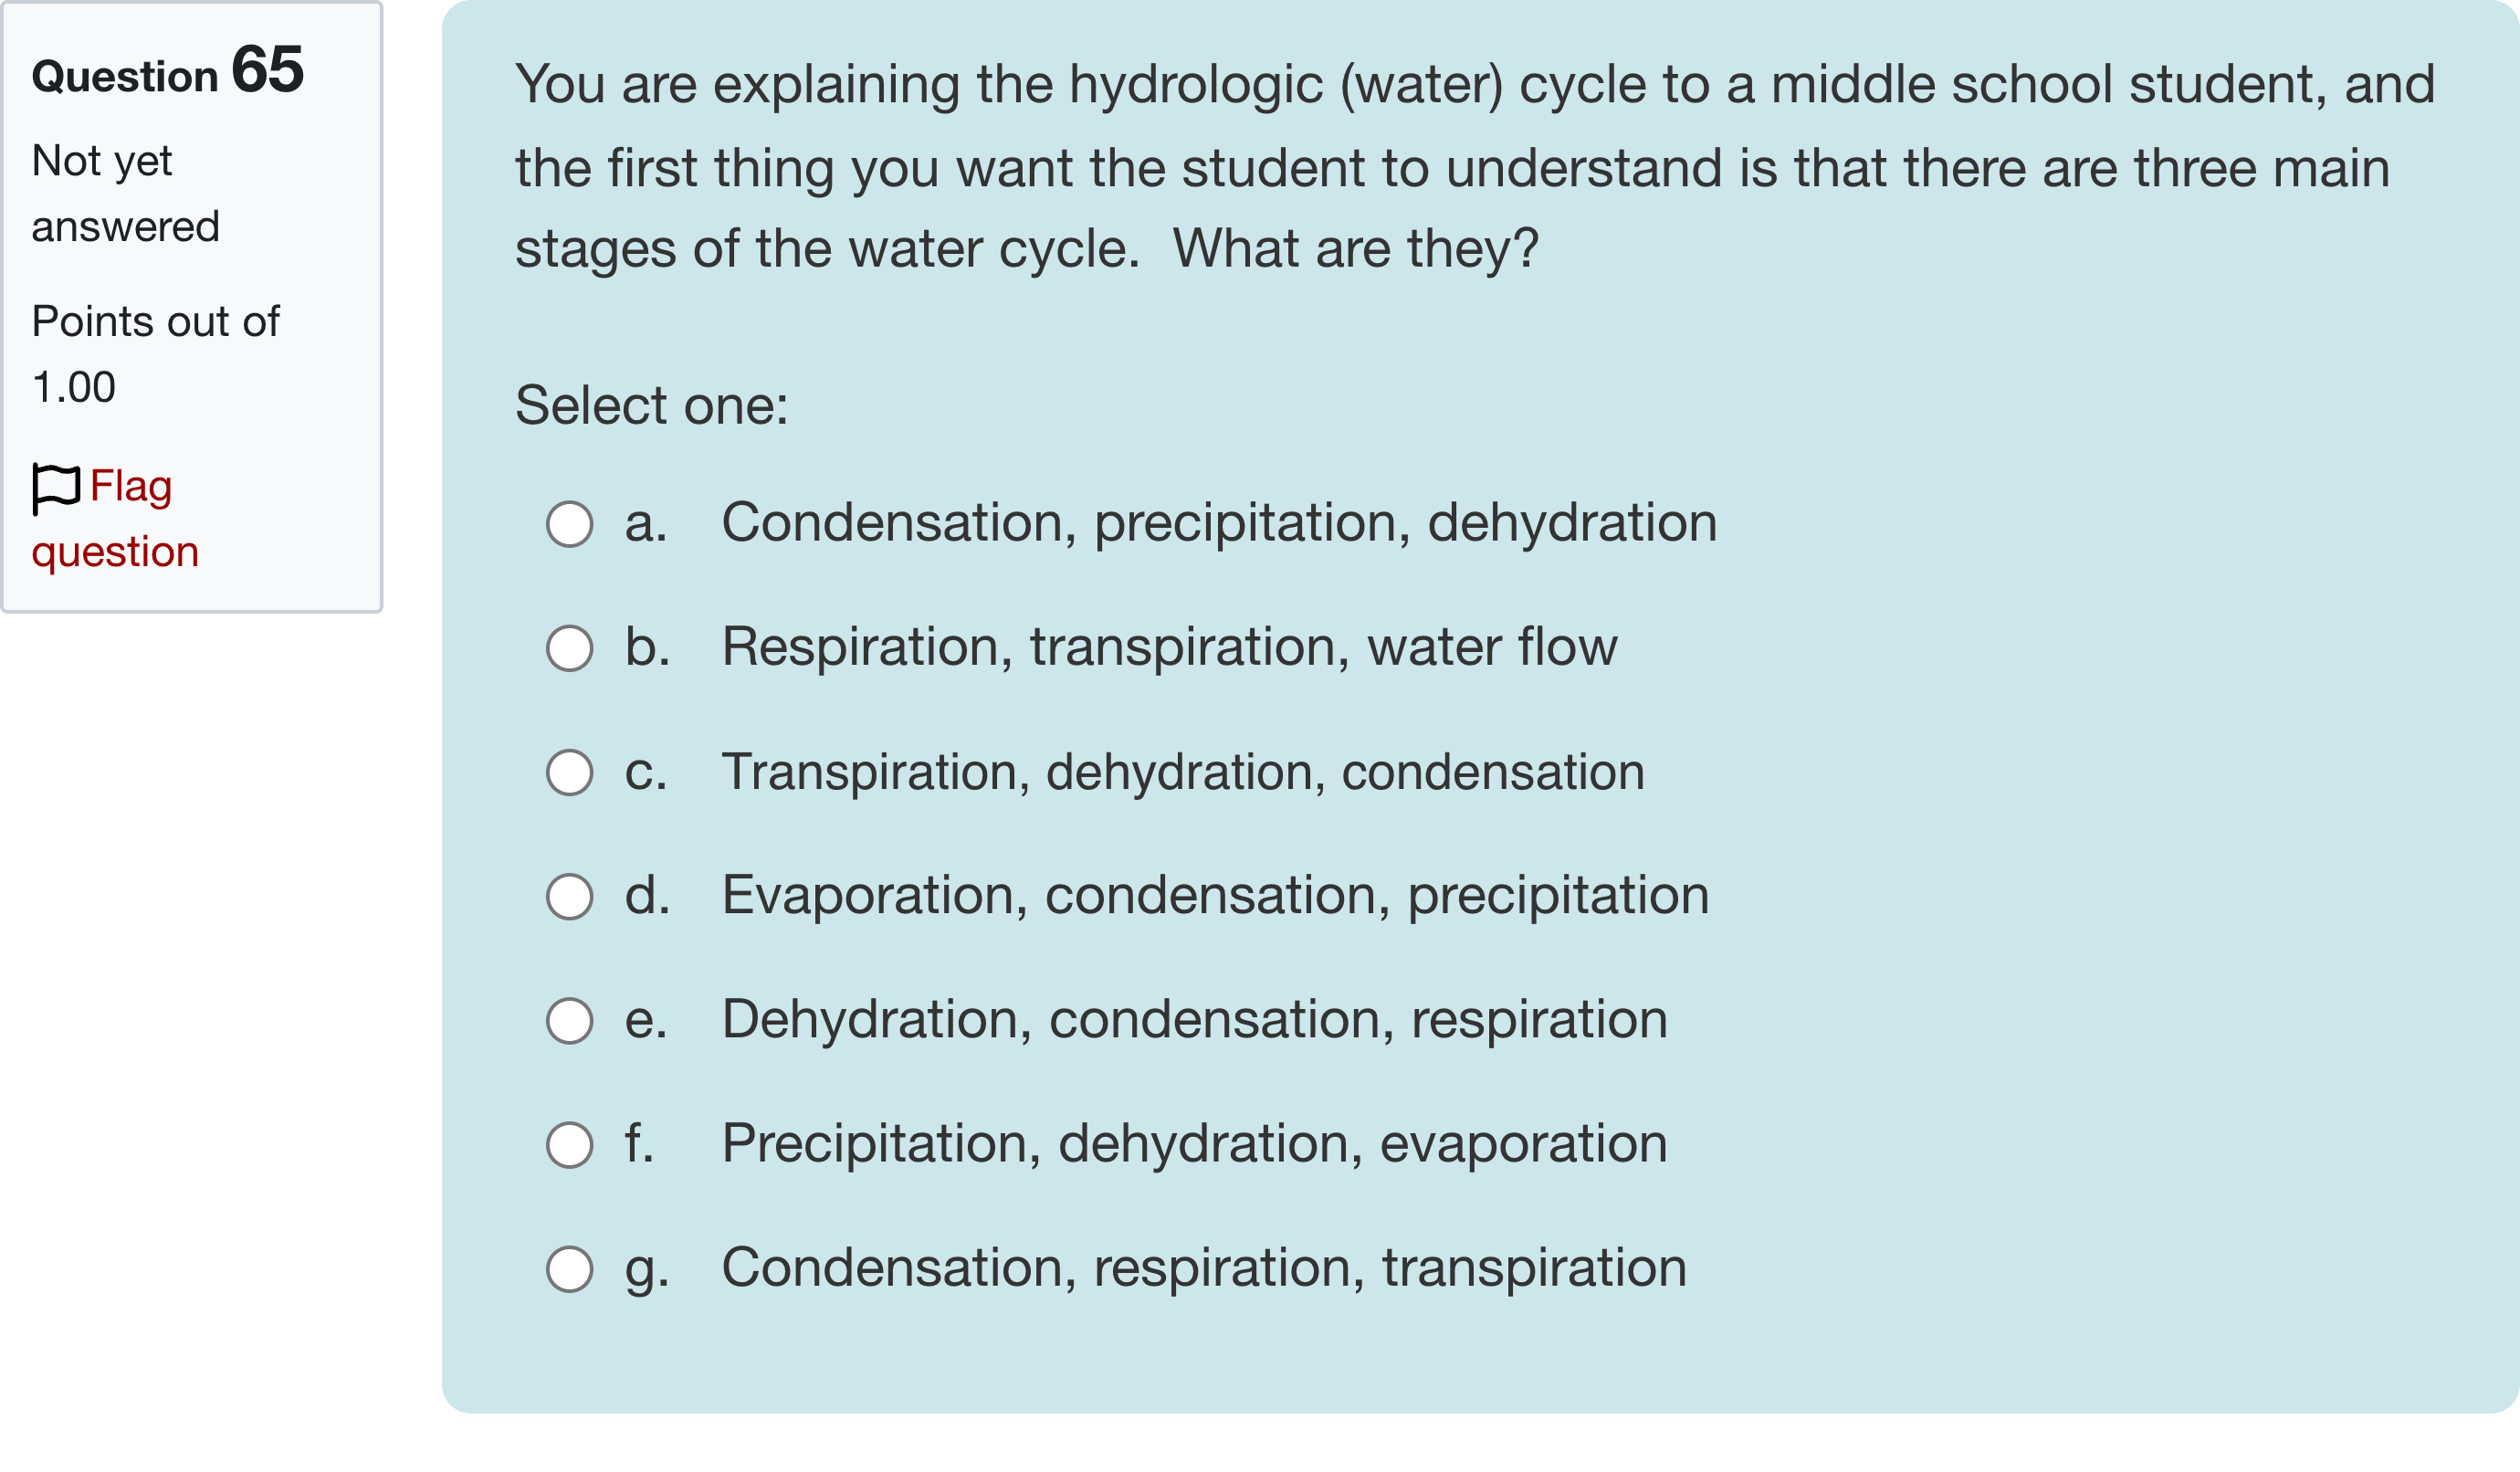Click answer text "Condensation, precipitation, dehydration"

1219,523
